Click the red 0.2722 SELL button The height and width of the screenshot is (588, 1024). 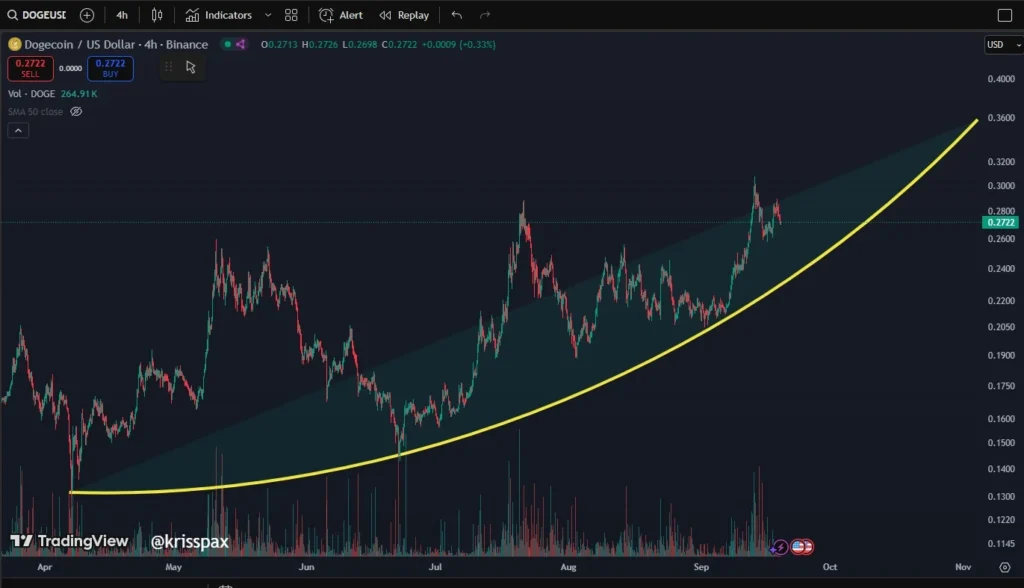point(30,68)
